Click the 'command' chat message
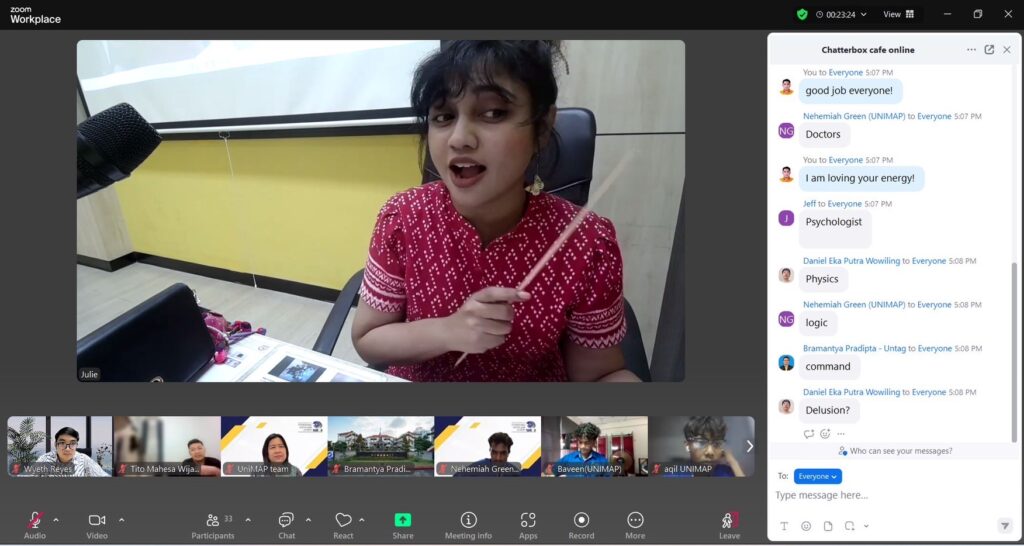1024x546 pixels. pyautogui.click(x=828, y=366)
